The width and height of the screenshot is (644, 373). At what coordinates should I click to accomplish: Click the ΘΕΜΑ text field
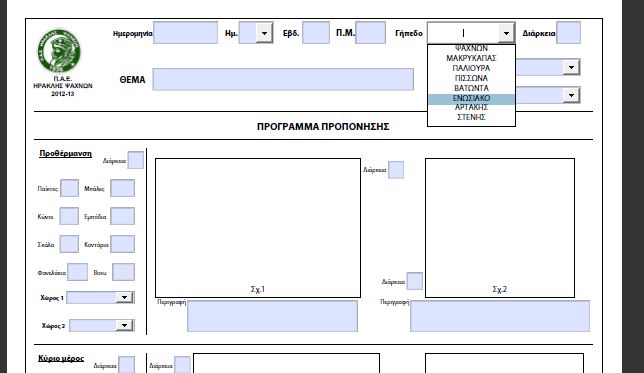283,79
